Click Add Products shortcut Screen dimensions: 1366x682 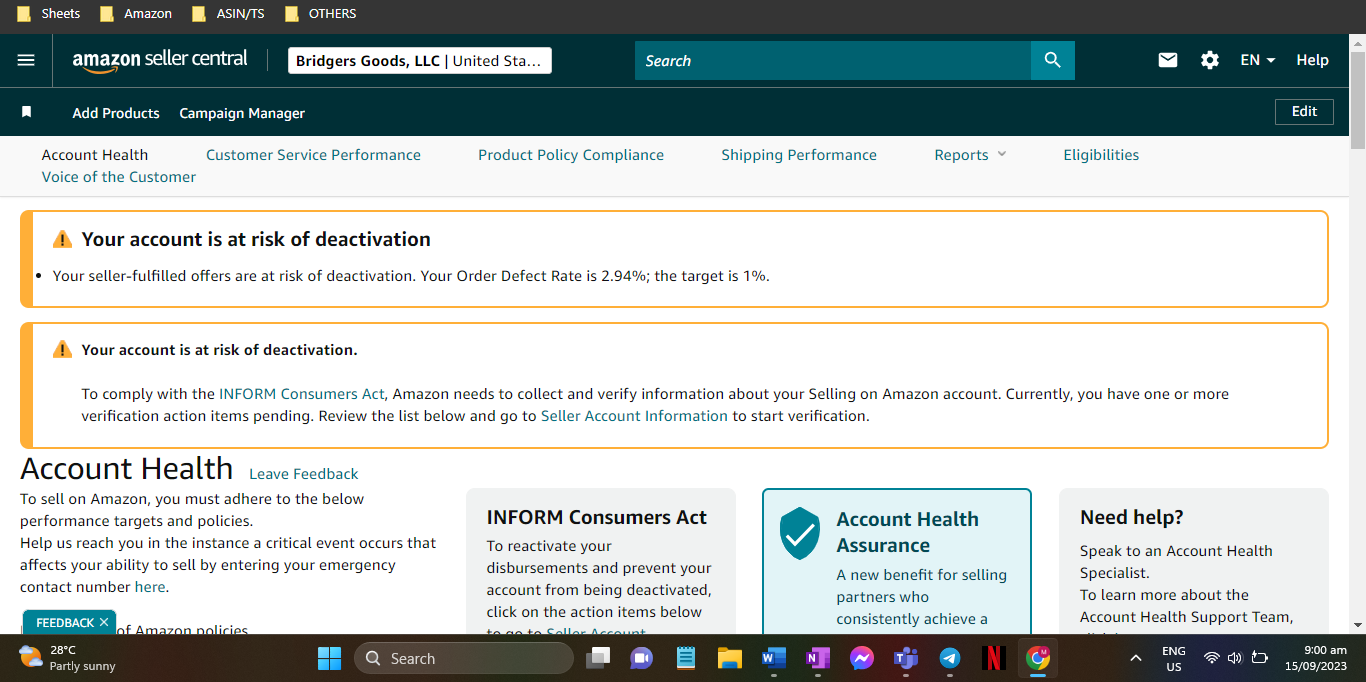point(116,113)
